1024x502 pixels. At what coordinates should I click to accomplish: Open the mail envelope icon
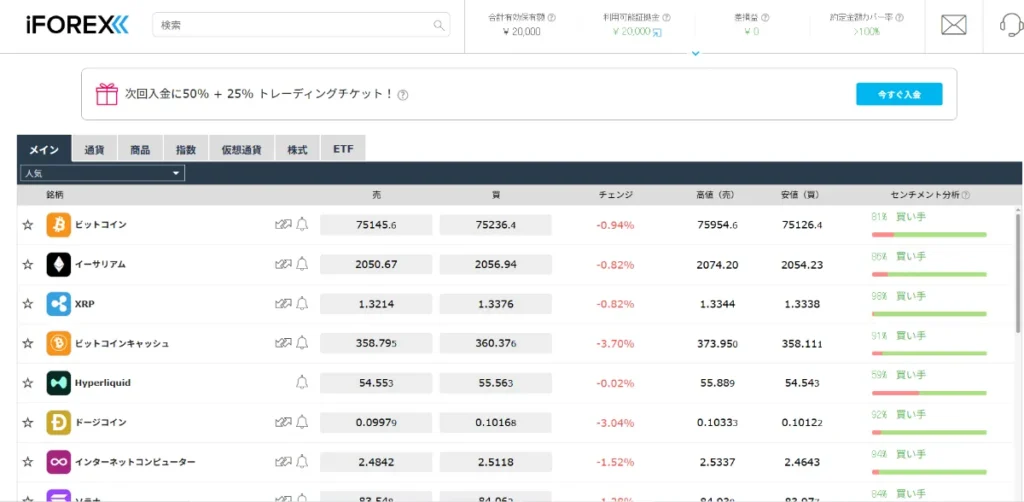(x=953, y=25)
